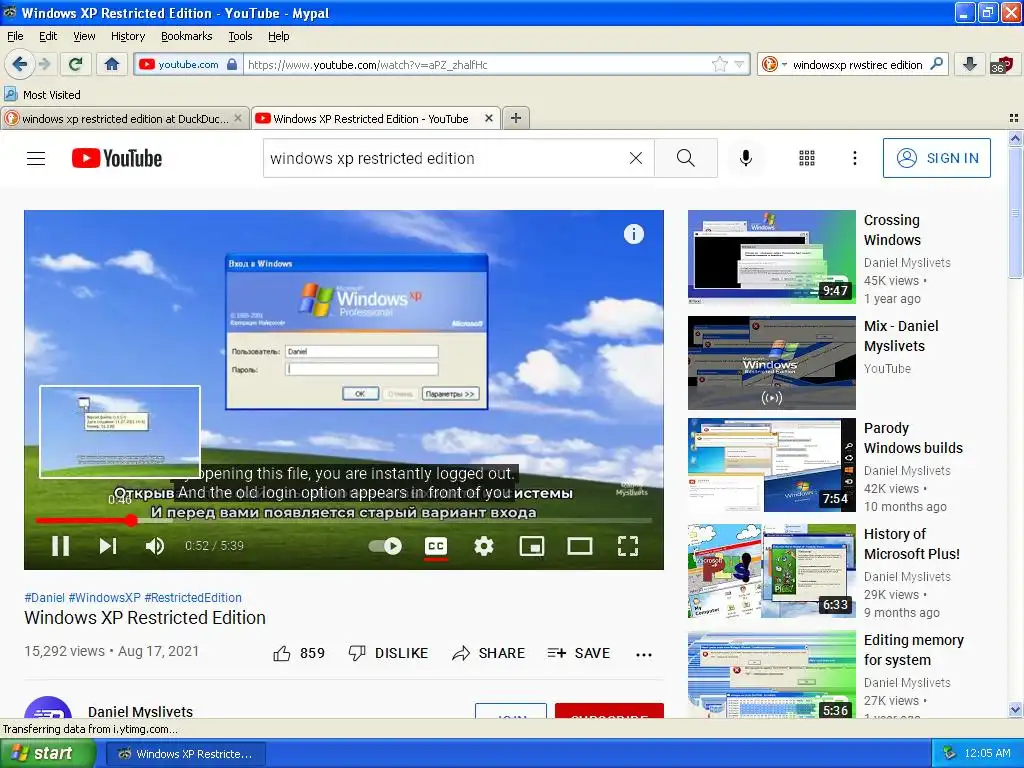The image size is (1024, 768).
Task: Dislike the video
Action: click(389, 653)
